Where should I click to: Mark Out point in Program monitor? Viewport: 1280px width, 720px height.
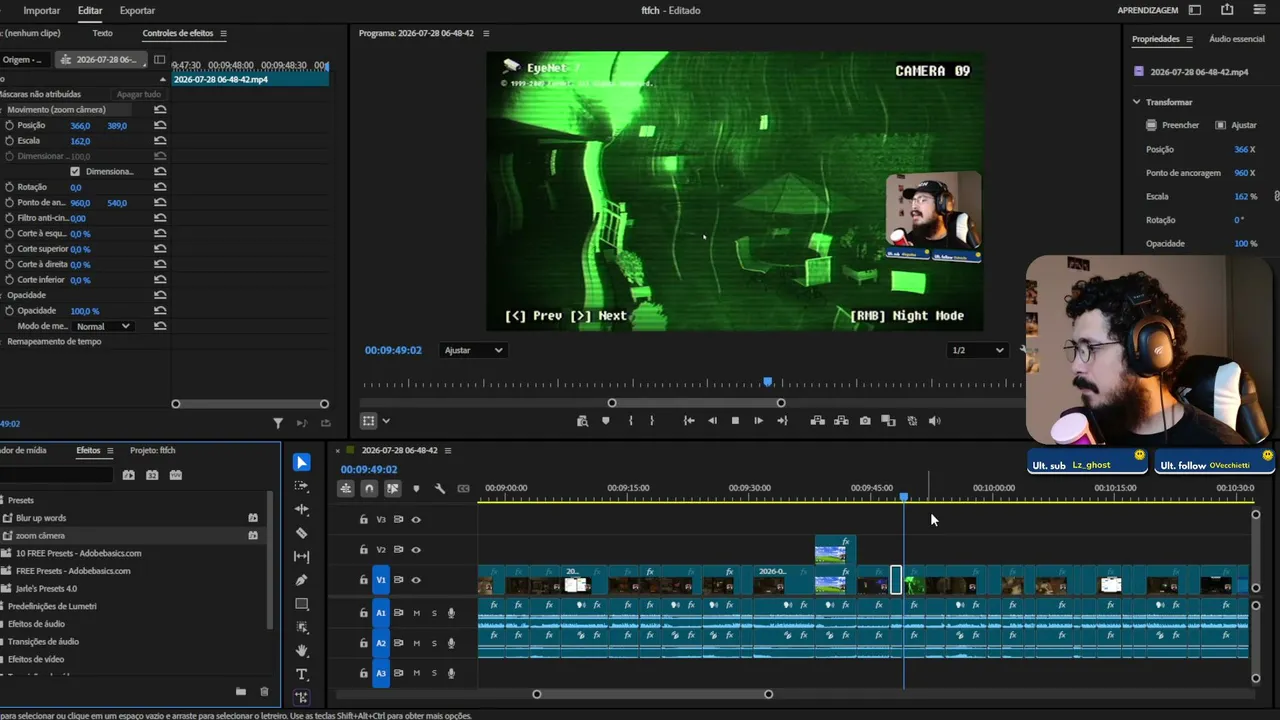652,421
